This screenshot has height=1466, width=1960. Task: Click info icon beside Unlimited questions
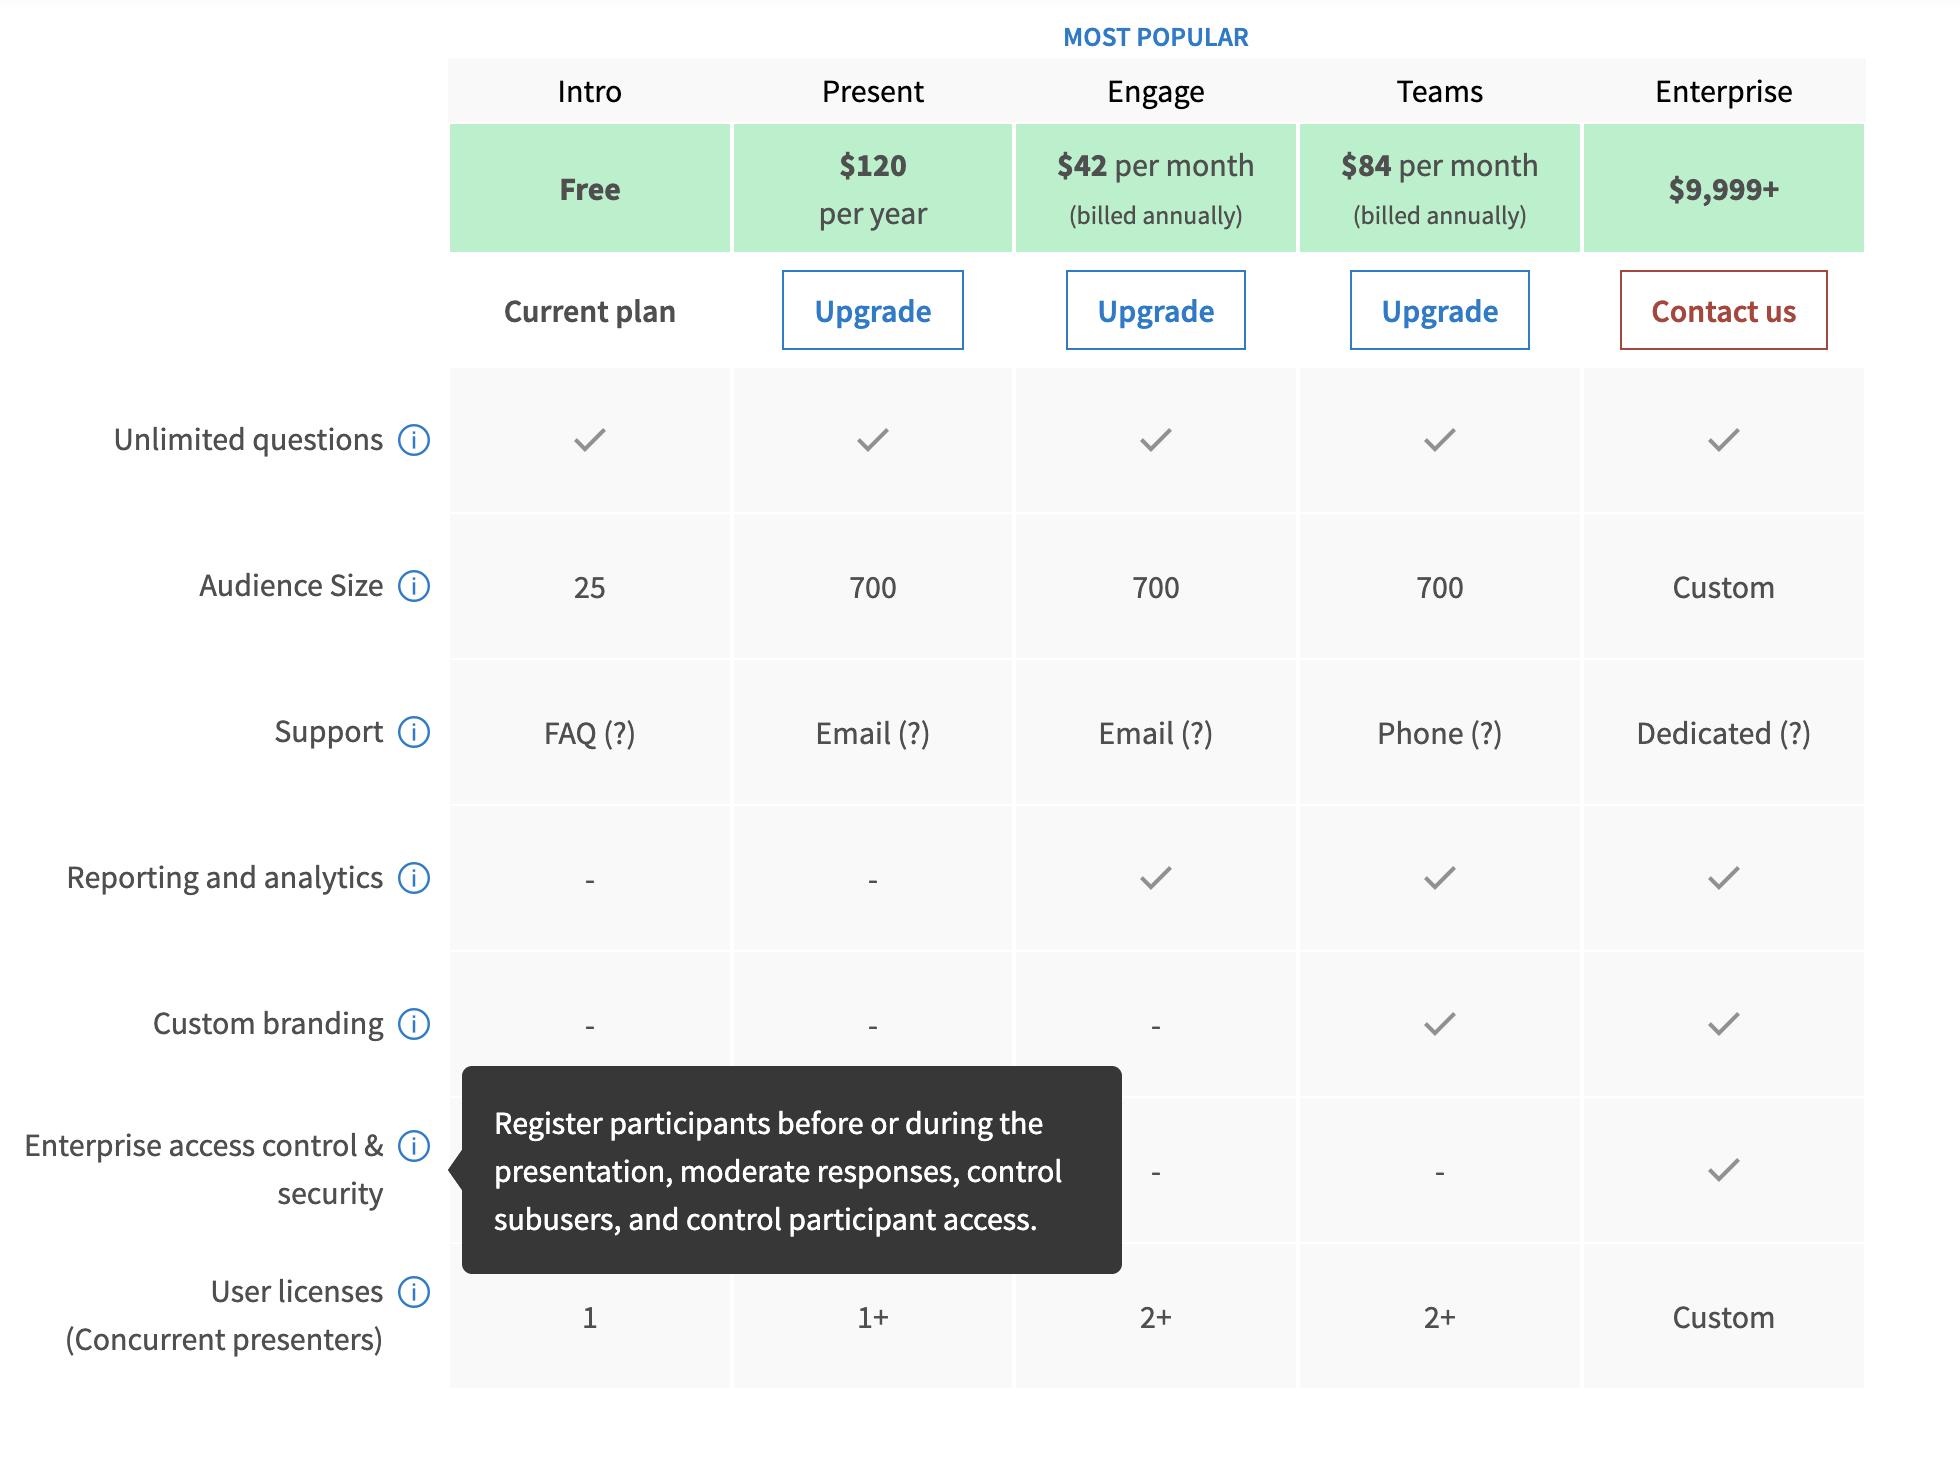coord(414,440)
